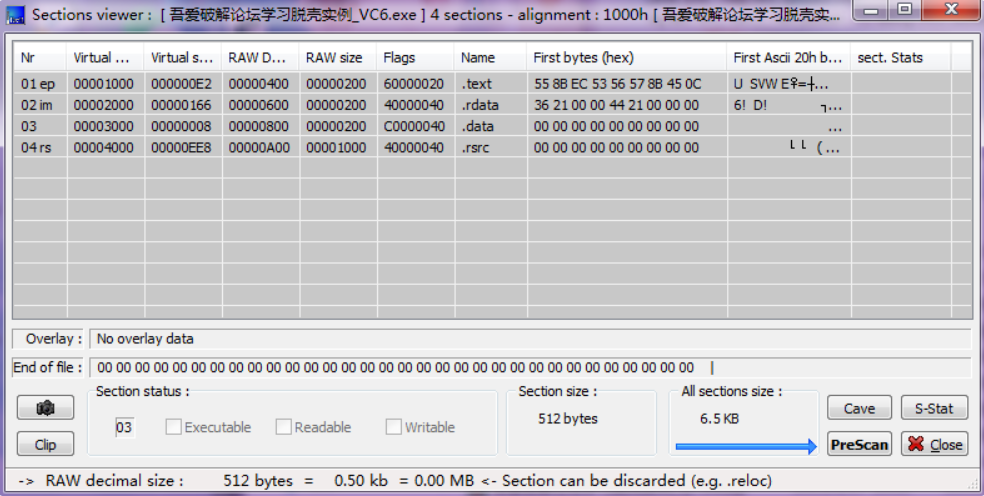Click the Clip button
Image resolution: width=984 pixels, height=496 pixels.
[x=45, y=444]
